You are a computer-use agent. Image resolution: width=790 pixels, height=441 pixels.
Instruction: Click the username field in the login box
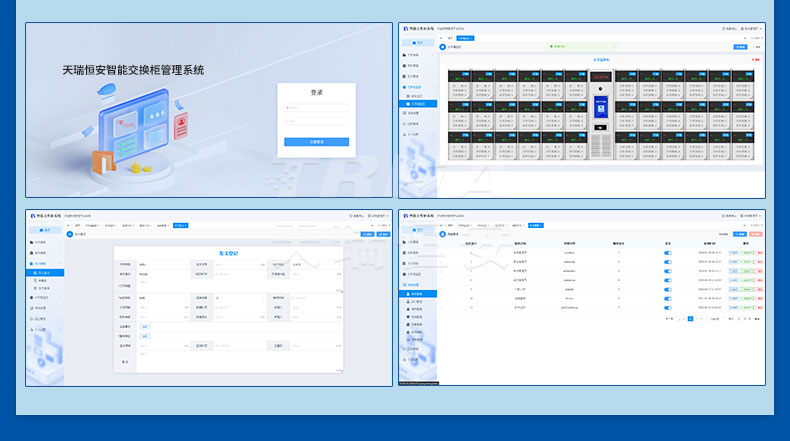click(x=316, y=108)
